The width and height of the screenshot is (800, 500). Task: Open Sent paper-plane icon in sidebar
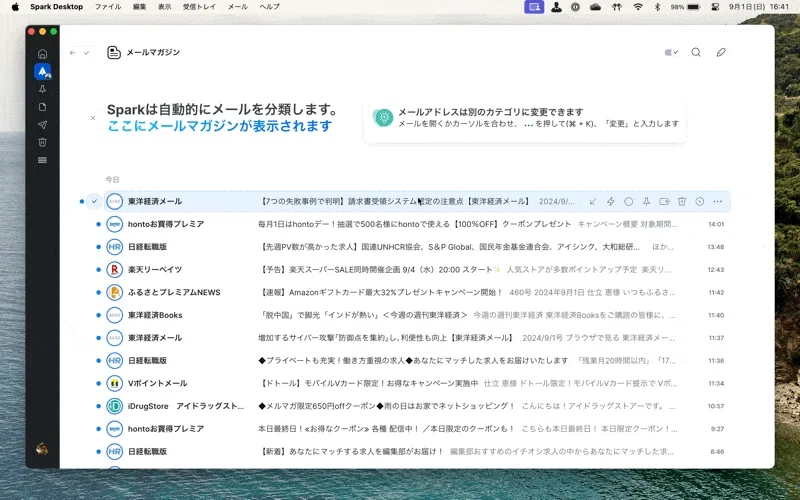[42, 125]
